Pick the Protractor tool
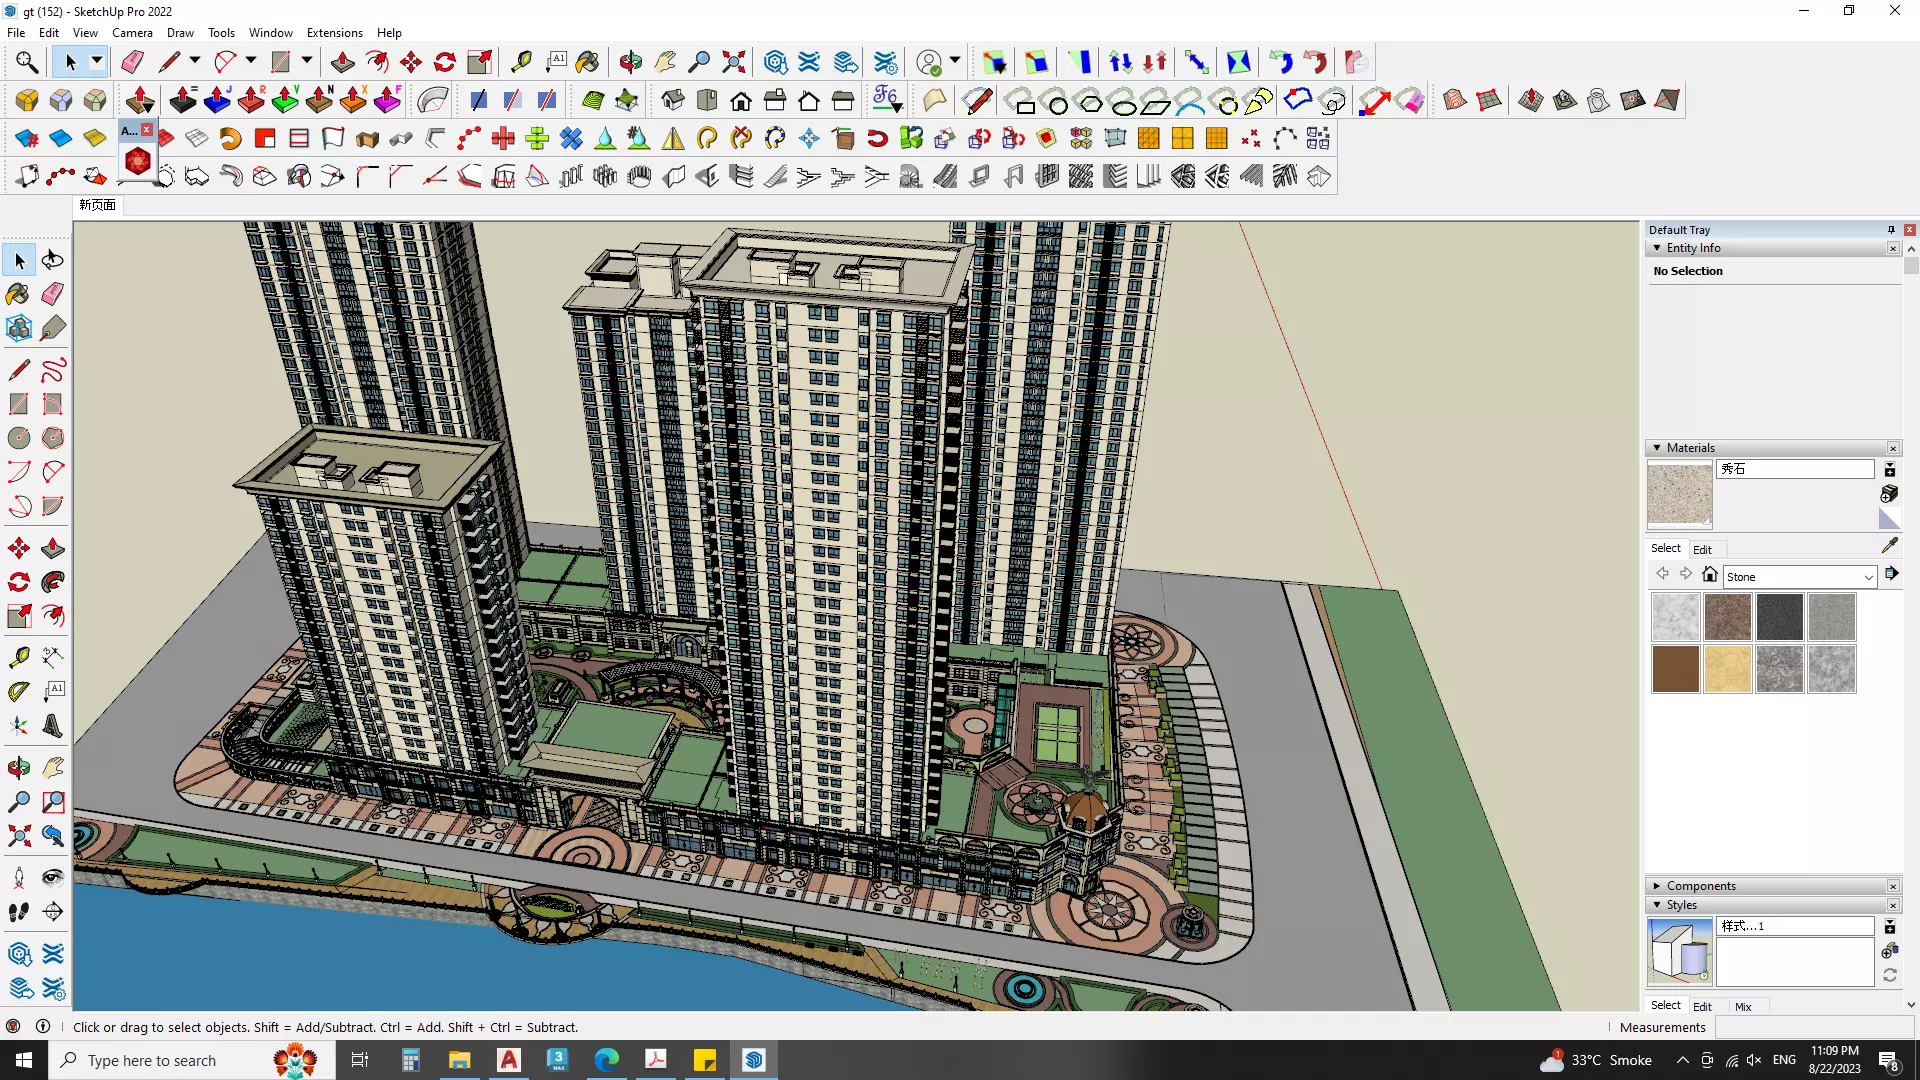Image resolution: width=1920 pixels, height=1080 pixels. pos(19,691)
